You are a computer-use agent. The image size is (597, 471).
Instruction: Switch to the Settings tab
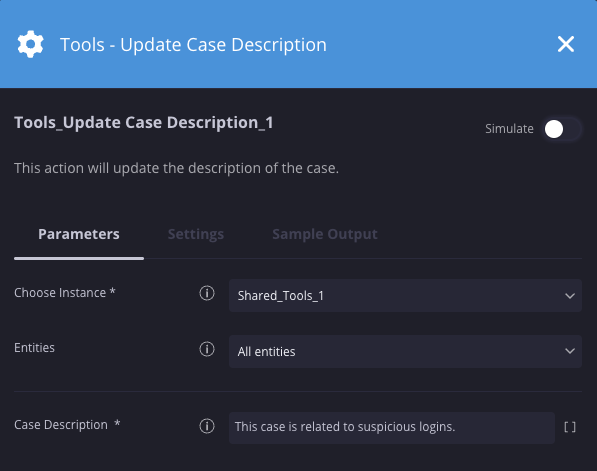pyautogui.click(x=196, y=234)
